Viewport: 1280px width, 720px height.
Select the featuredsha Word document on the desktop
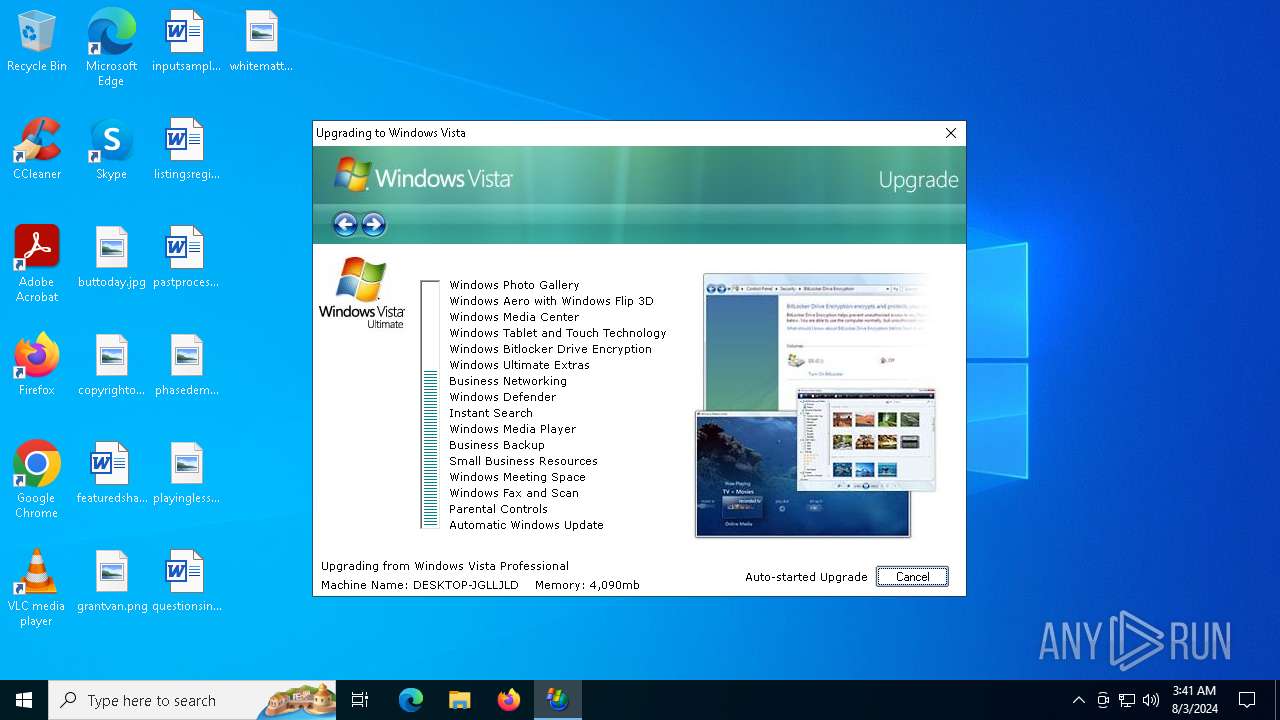pos(111,474)
